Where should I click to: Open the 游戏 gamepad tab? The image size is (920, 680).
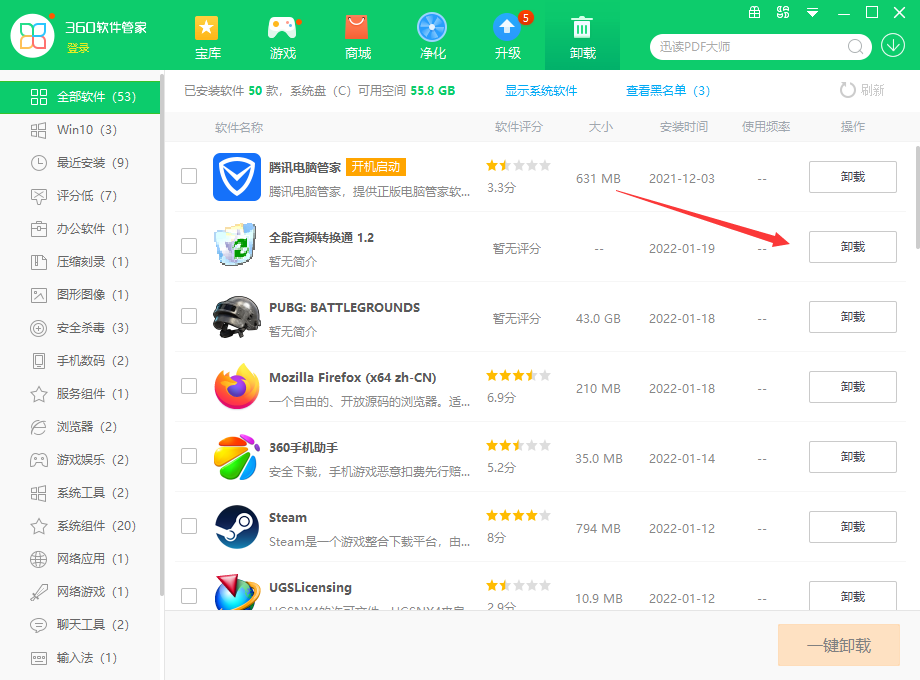282,38
